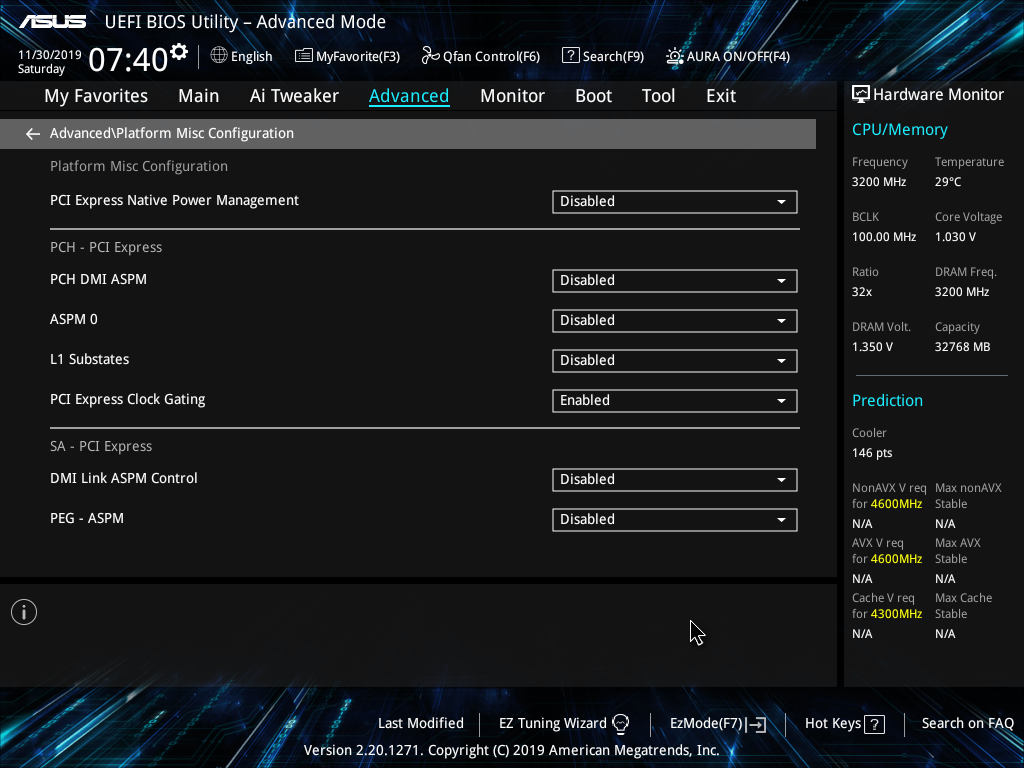This screenshot has width=1024, height=768.
Task: Click the 146 pts cooler score
Action: tap(872, 453)
